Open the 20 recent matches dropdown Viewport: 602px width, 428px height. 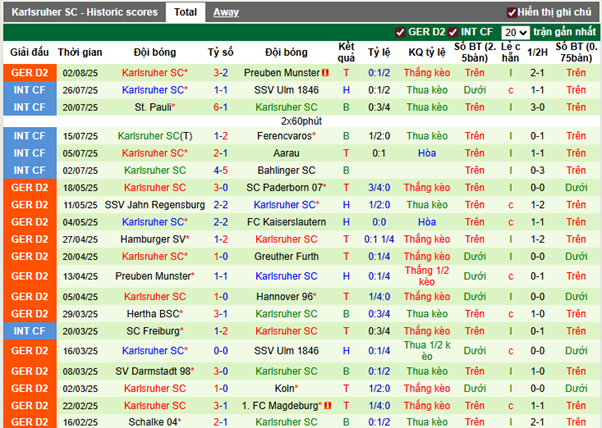click(x=515, y=33)
